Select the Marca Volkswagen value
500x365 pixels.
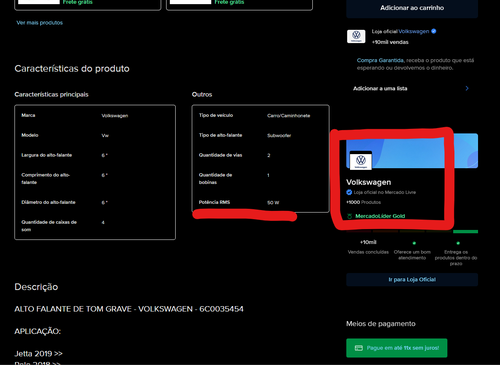click(115, 116)
